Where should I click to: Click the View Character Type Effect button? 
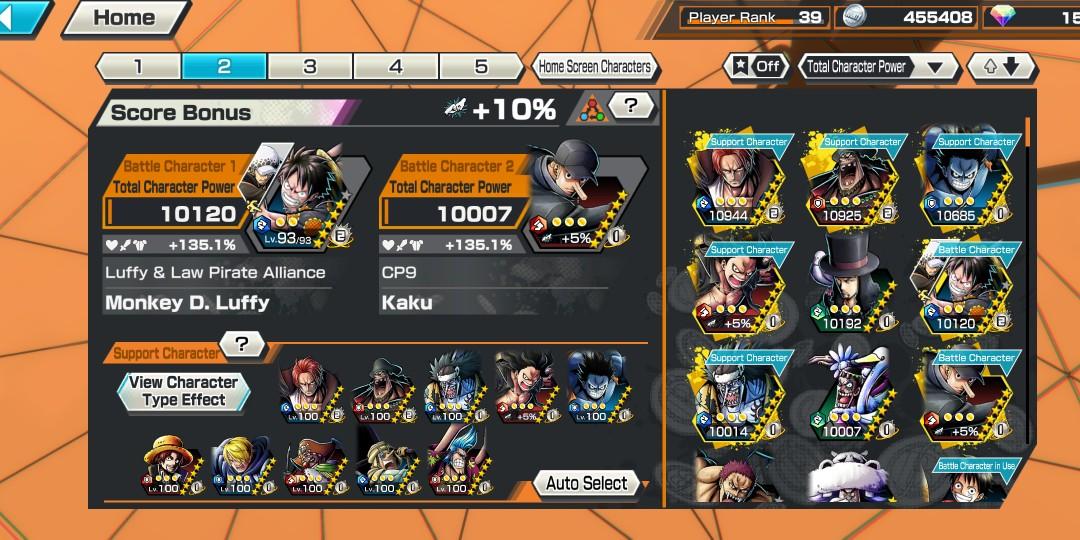point(183,391)
